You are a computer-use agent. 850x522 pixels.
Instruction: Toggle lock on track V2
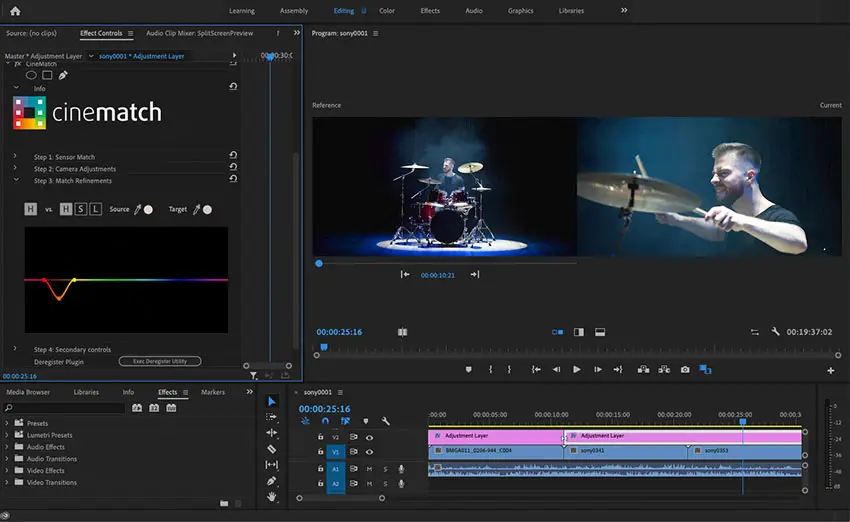[320, 437]
